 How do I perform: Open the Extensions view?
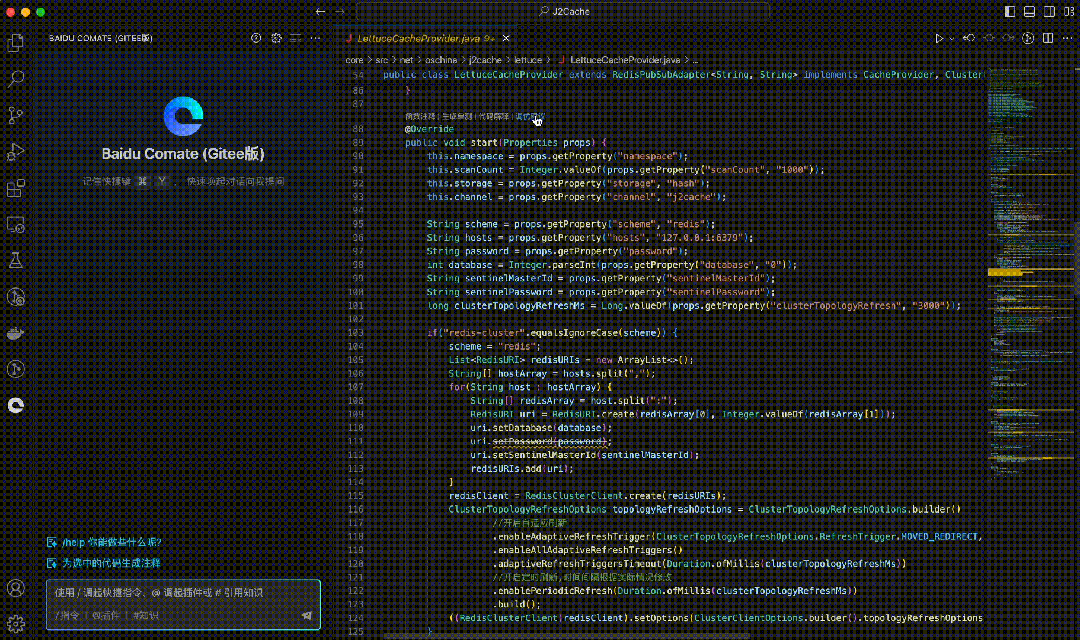click(x=16, y=188)
